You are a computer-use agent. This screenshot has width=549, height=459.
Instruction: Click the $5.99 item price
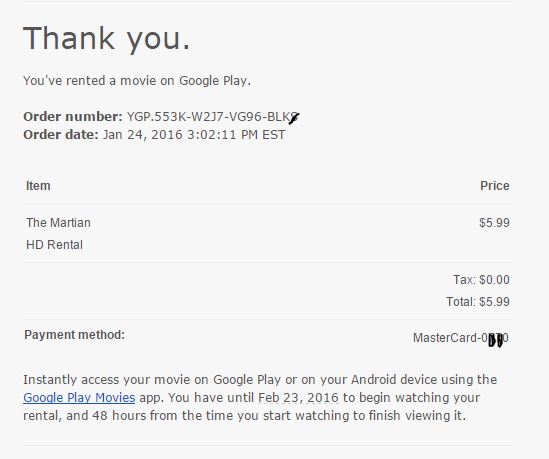494,223
